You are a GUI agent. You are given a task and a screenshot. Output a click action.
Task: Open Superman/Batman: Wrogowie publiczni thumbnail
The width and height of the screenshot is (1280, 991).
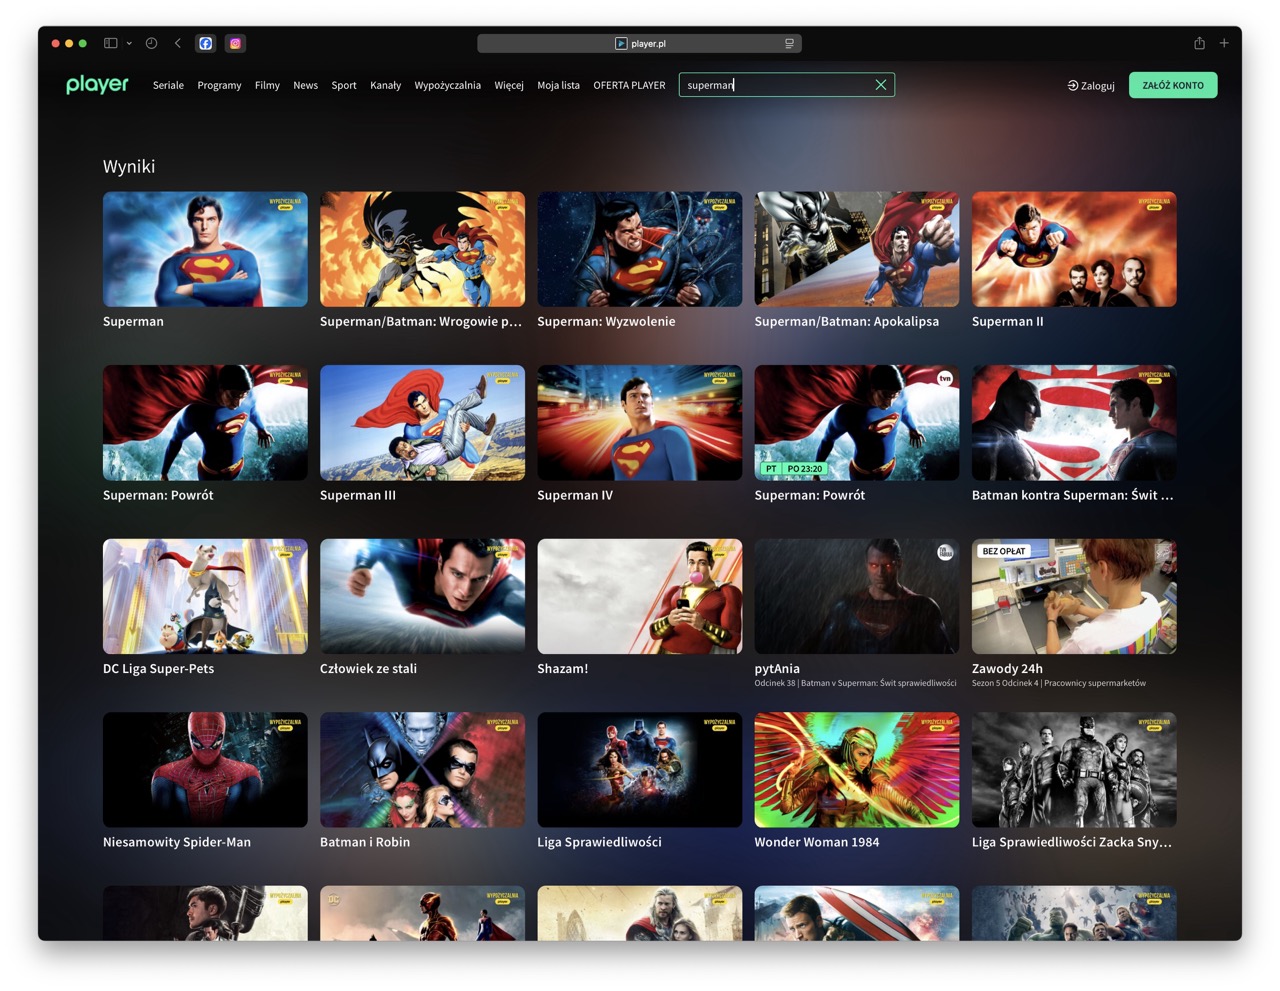click(422, 249)
